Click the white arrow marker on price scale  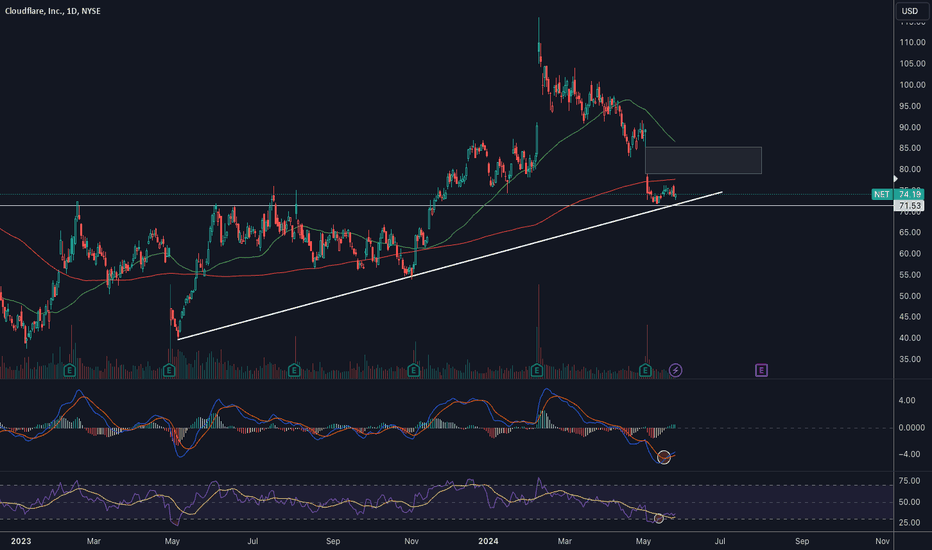[x=896, y=179]
